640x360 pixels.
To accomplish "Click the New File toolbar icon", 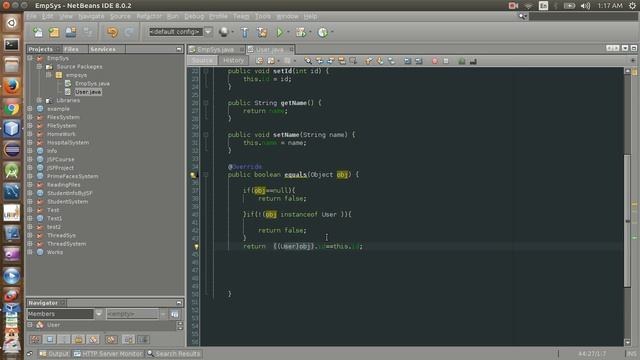I will (x=38, y=32).
